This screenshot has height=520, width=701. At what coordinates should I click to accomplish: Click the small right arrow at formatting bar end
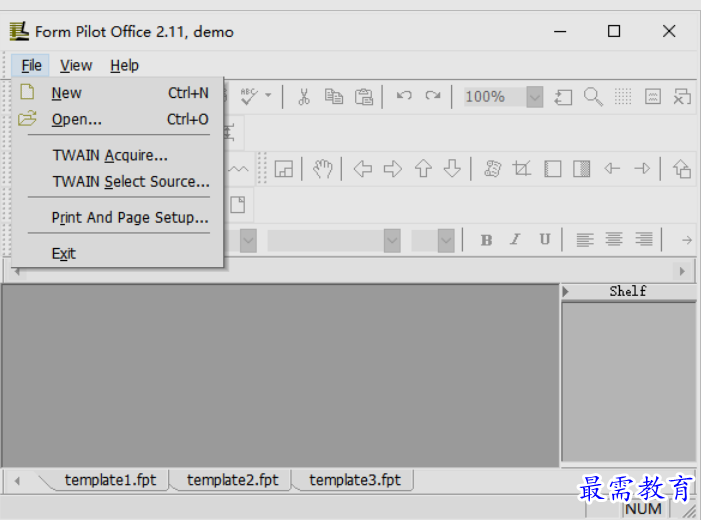click(x=687, y=241)
